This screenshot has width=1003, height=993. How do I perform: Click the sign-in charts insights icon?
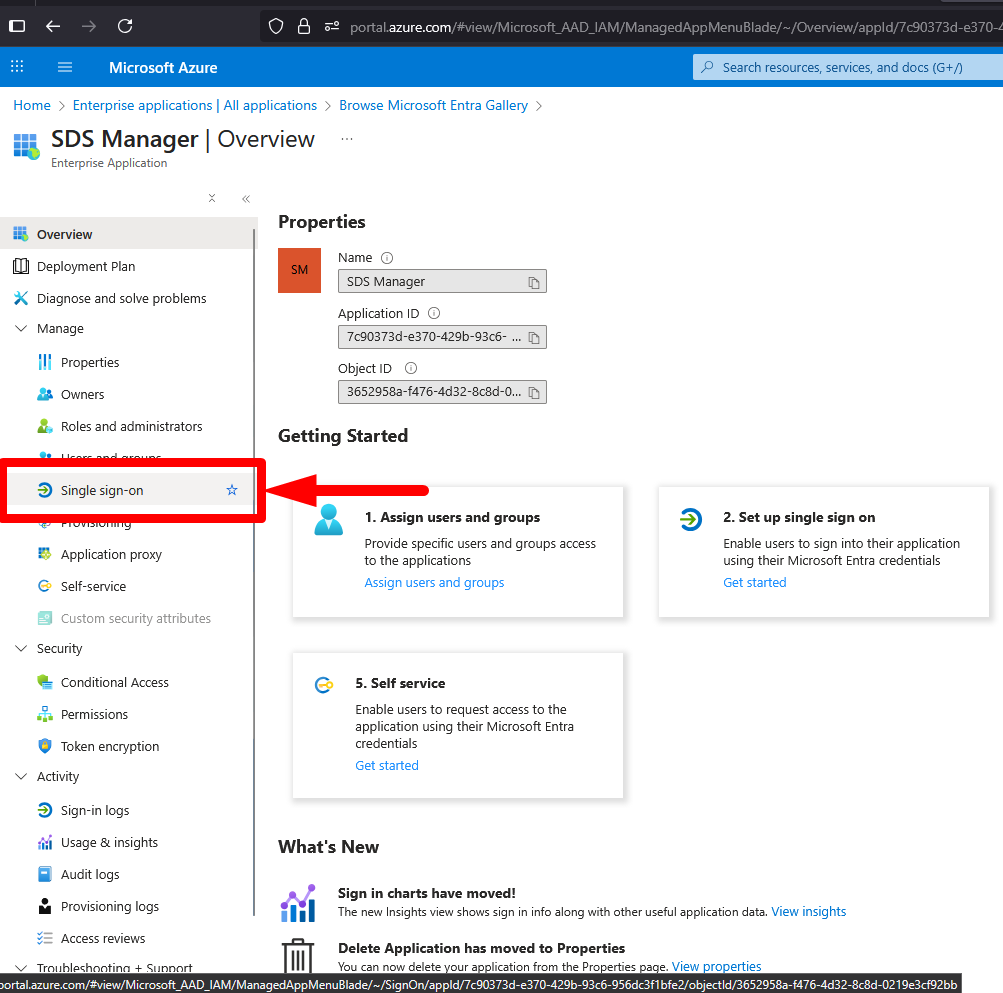pyautogui.click(x=298, y=903)
